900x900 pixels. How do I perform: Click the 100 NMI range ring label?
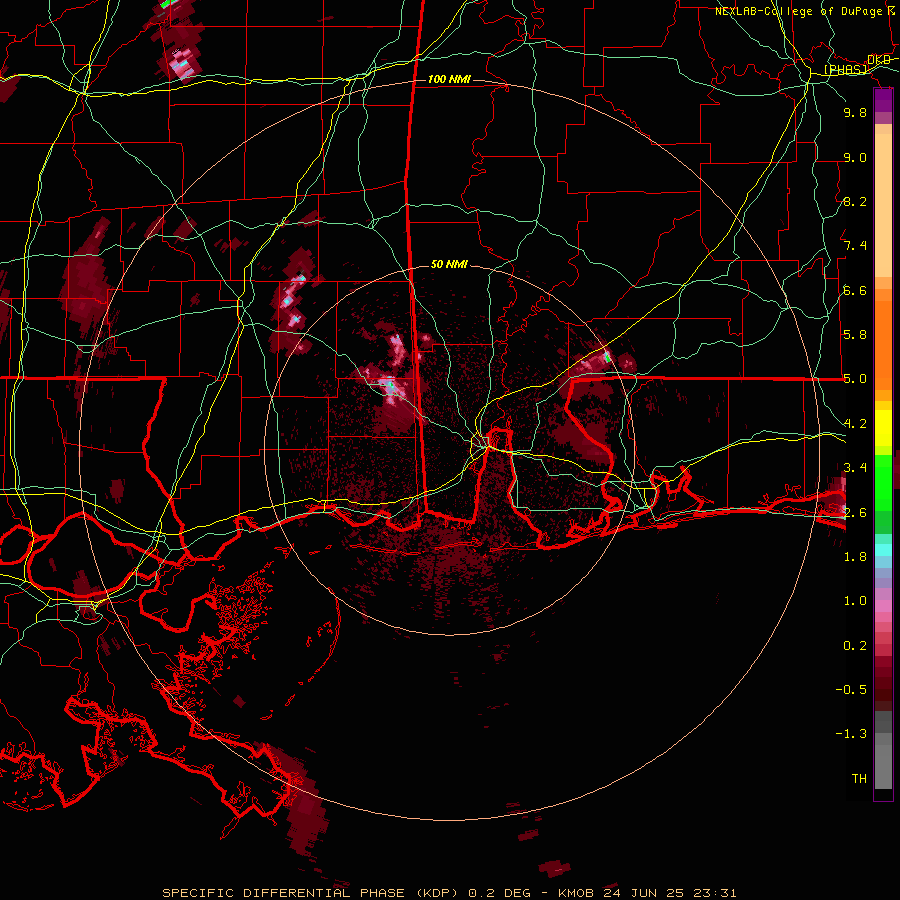(x=449, y=79)
